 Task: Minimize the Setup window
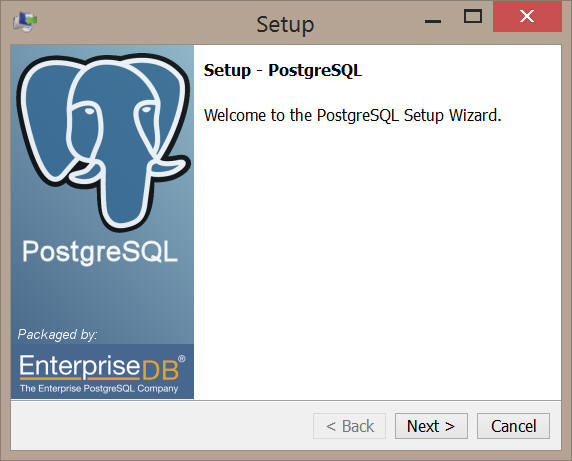coord(433,21)
